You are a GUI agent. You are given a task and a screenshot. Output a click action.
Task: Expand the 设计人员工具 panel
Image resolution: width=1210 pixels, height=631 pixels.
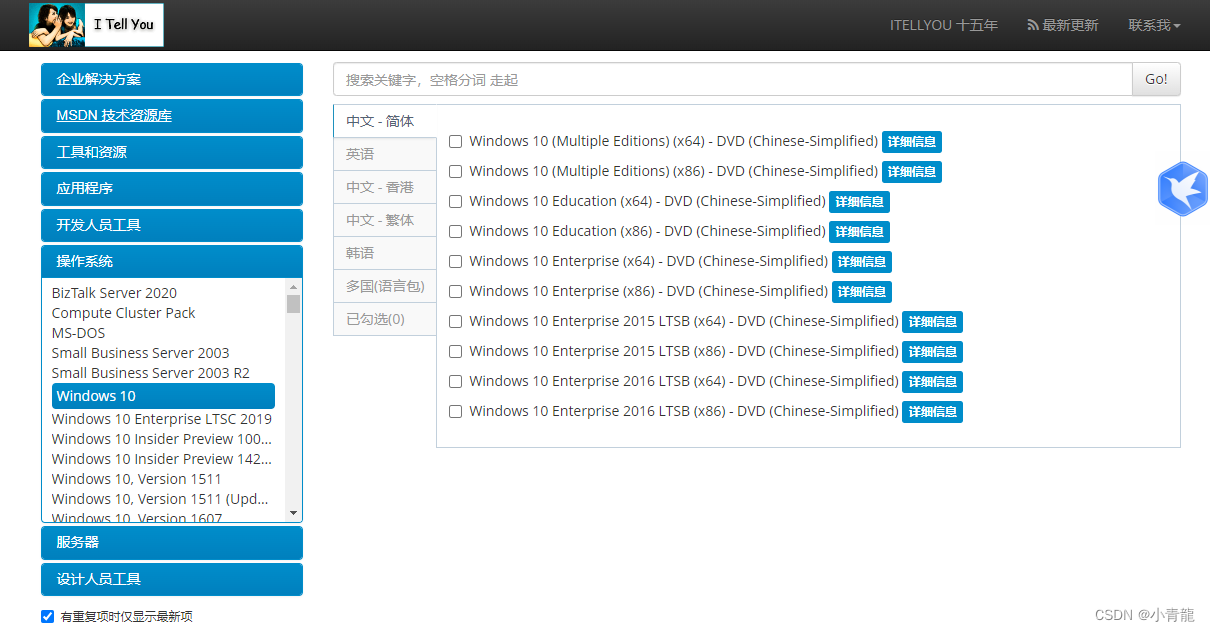click(x=172, y=579)
